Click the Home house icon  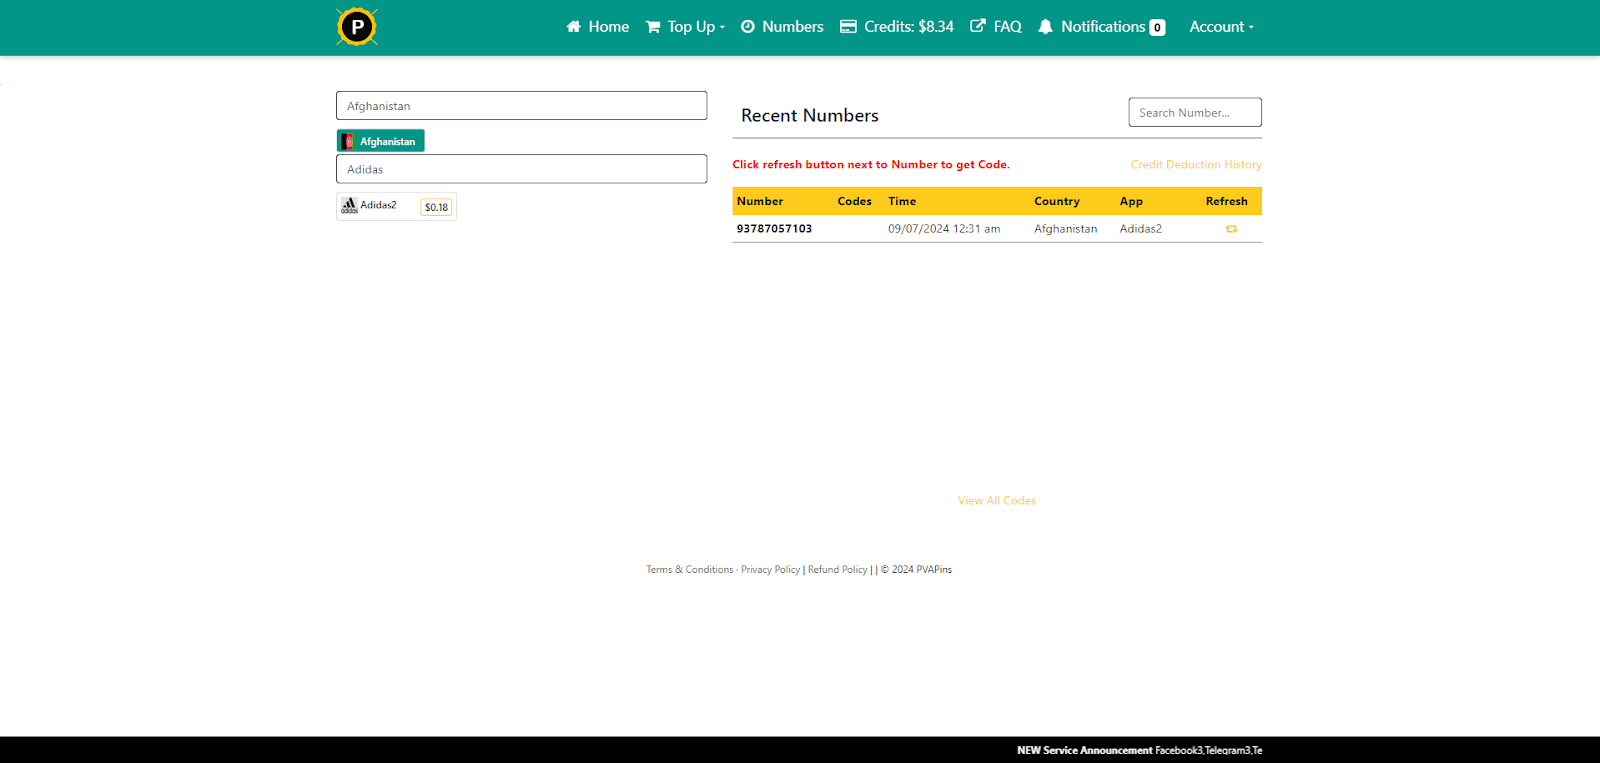(x=574, y=27)
